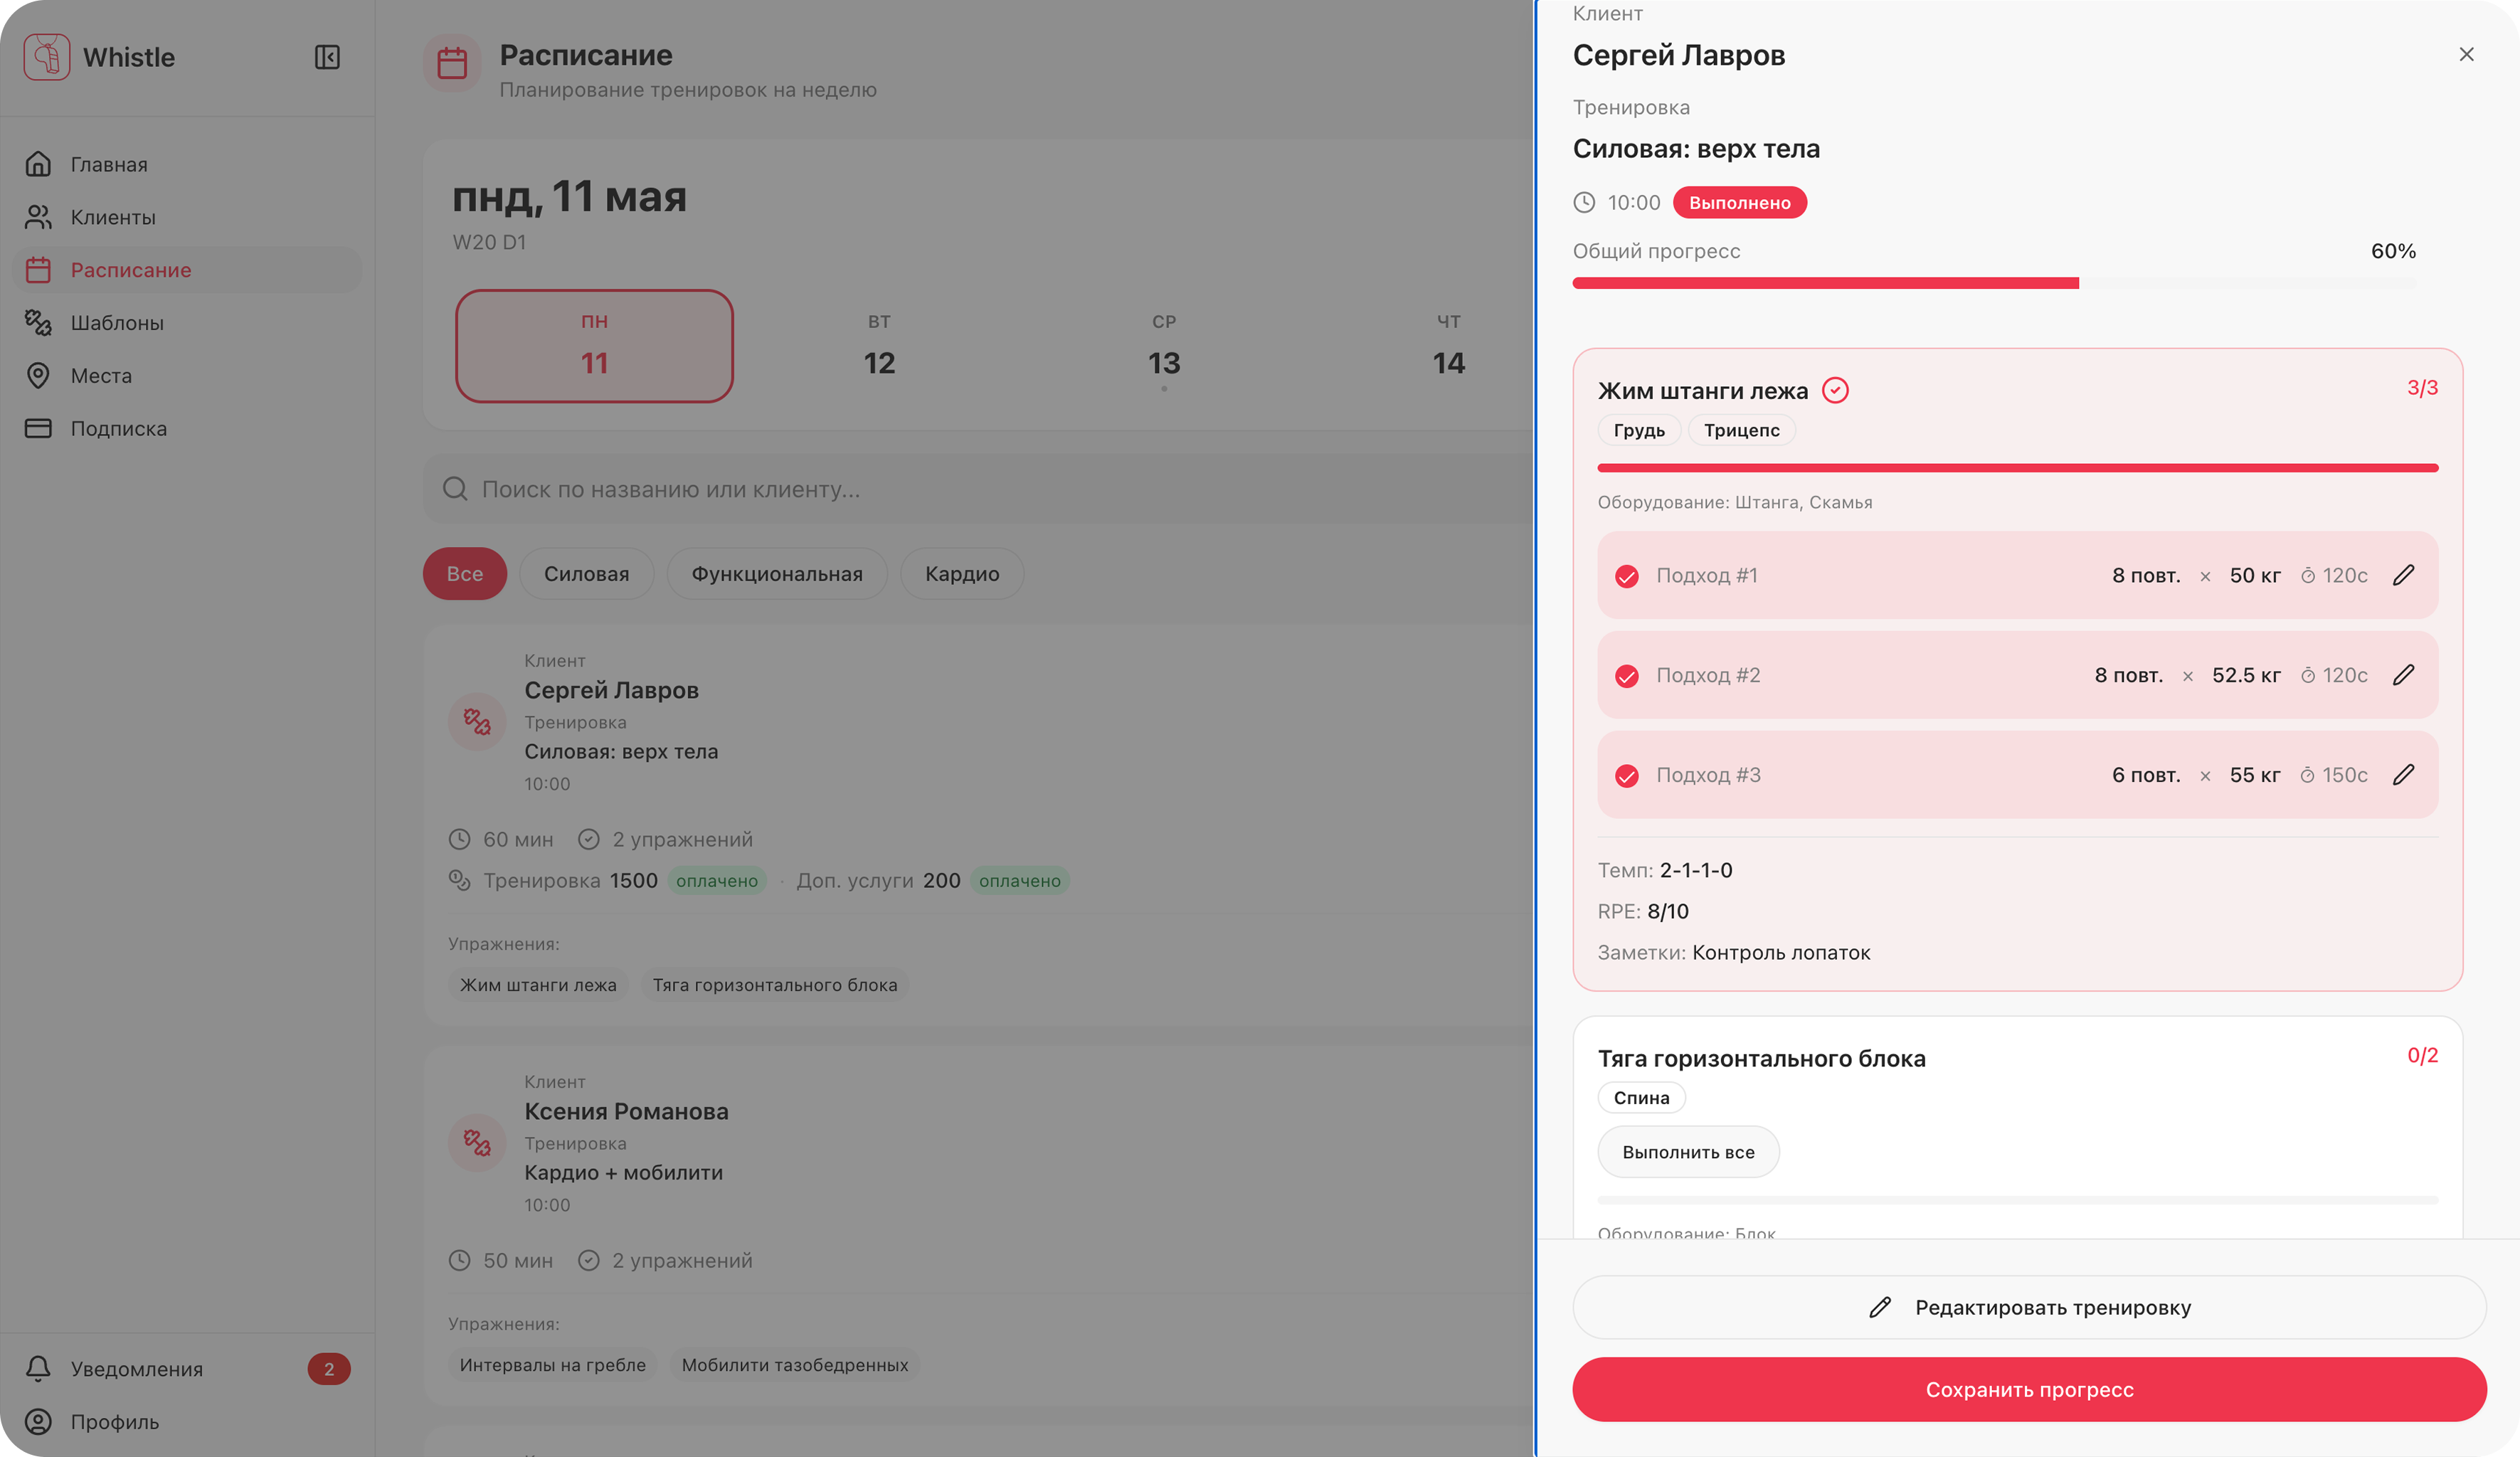
Task: Click Выполнить все for Тяга горизонтального блока
Action: tap(1688, 1152)
